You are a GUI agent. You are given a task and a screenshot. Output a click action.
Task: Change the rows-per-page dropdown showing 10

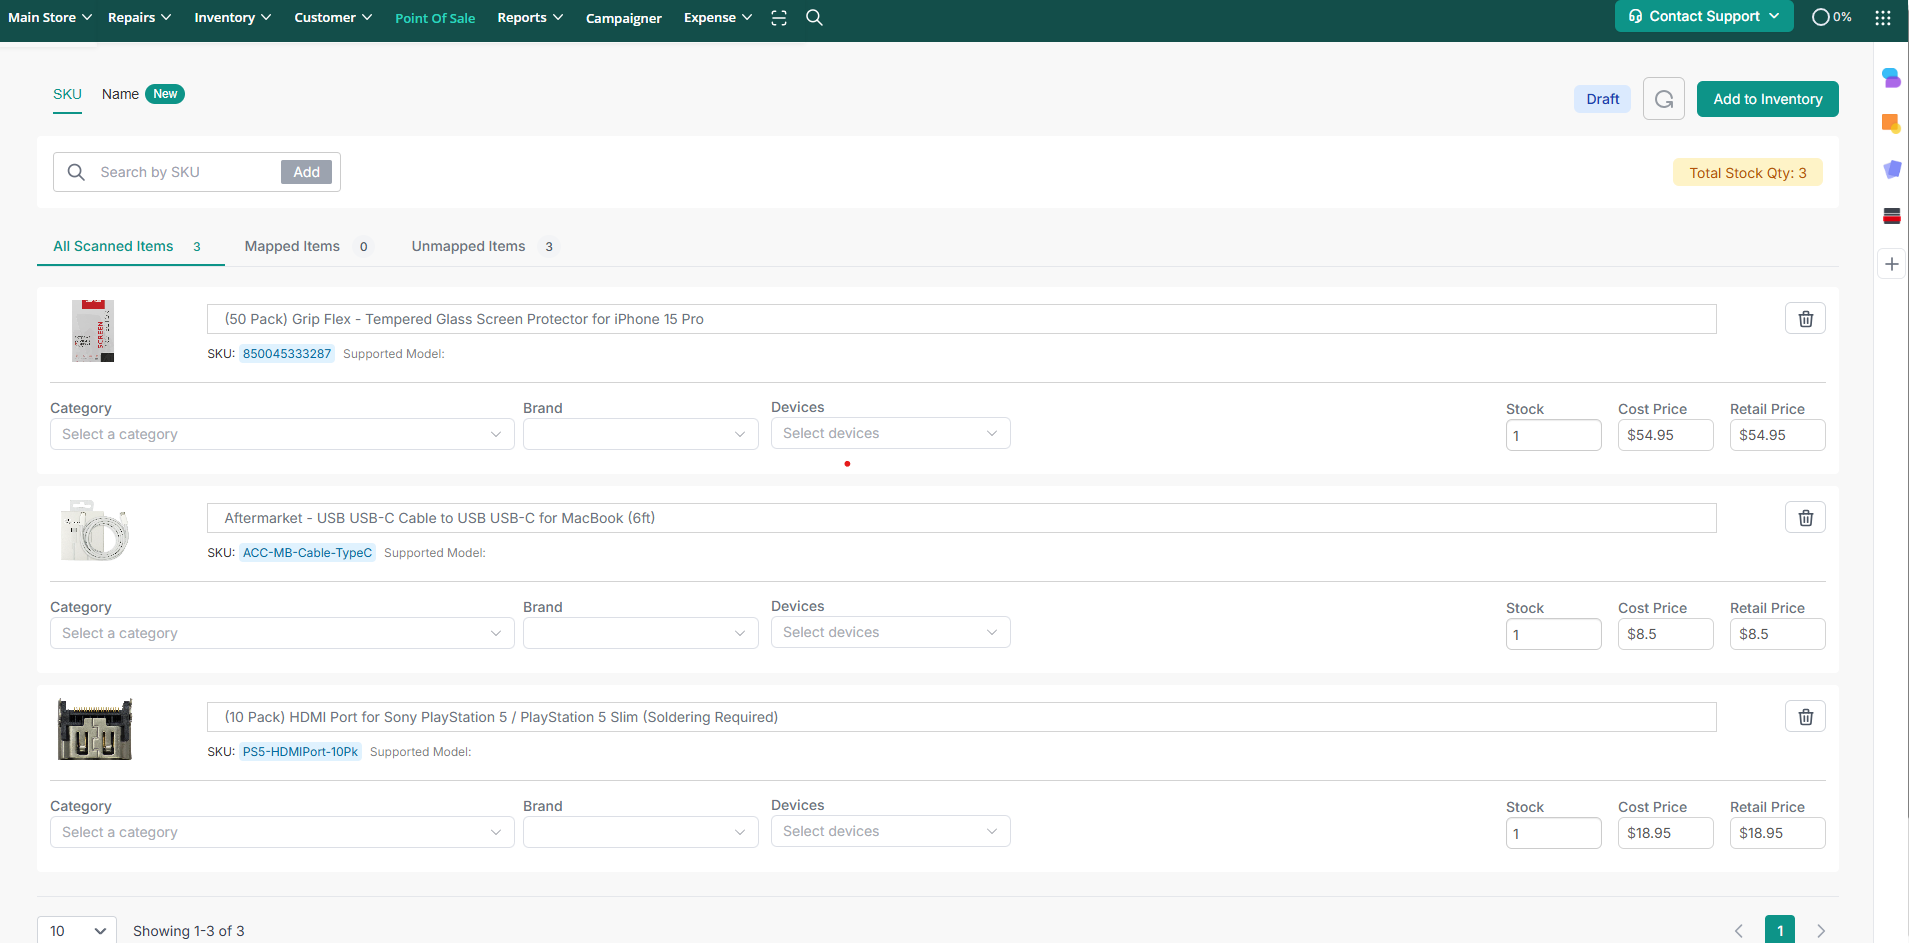(77, 931)
